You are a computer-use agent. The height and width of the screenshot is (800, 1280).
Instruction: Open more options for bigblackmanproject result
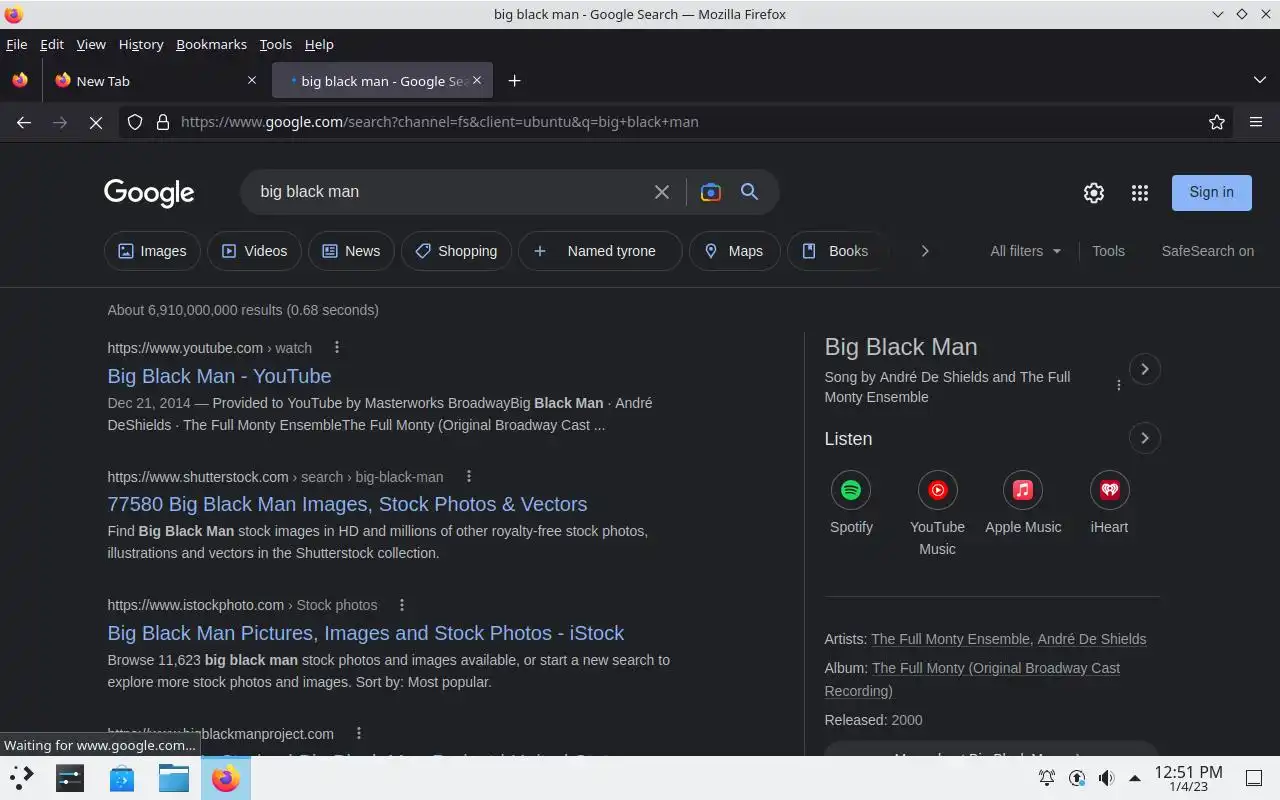coord(359,734)
